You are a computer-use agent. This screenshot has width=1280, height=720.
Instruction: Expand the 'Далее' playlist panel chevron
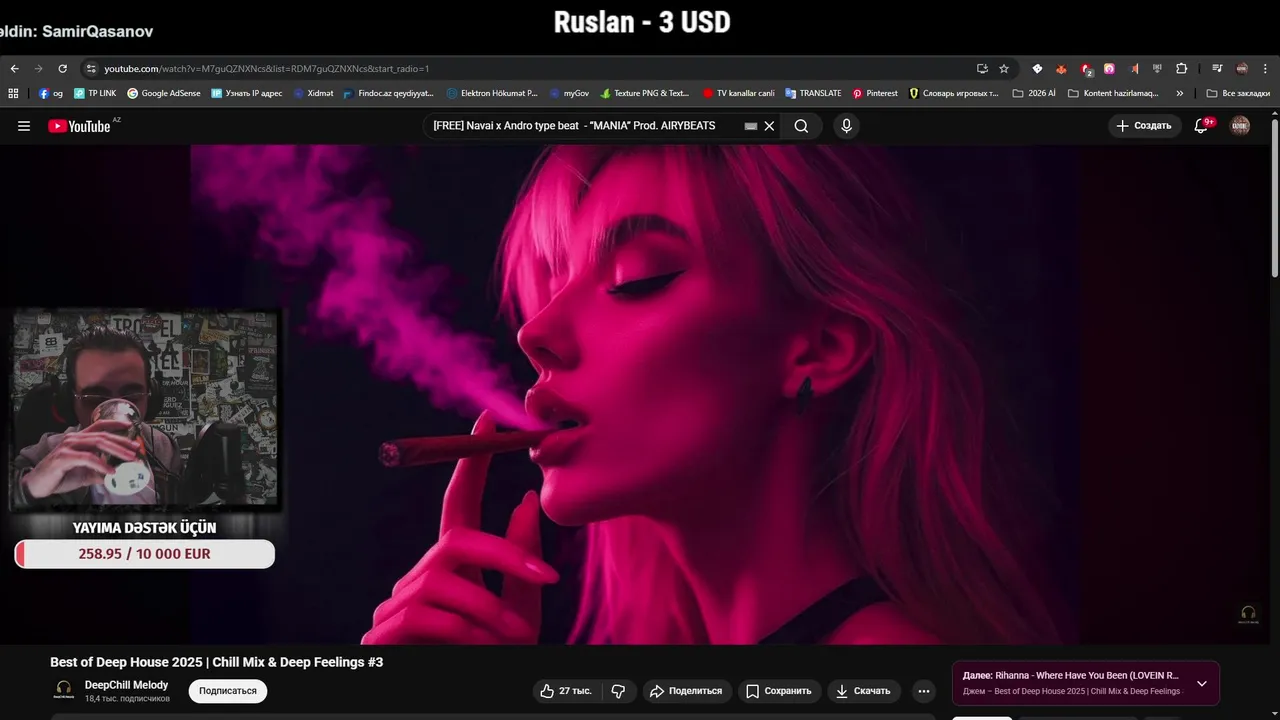pyautogui.click(x=1202, y=684)
